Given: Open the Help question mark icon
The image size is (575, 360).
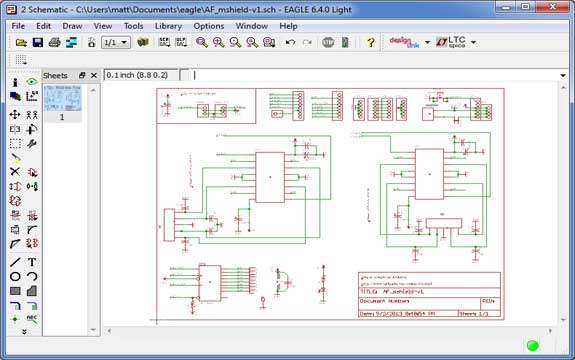Looking at the screenshot, I should tap(370, 43).
